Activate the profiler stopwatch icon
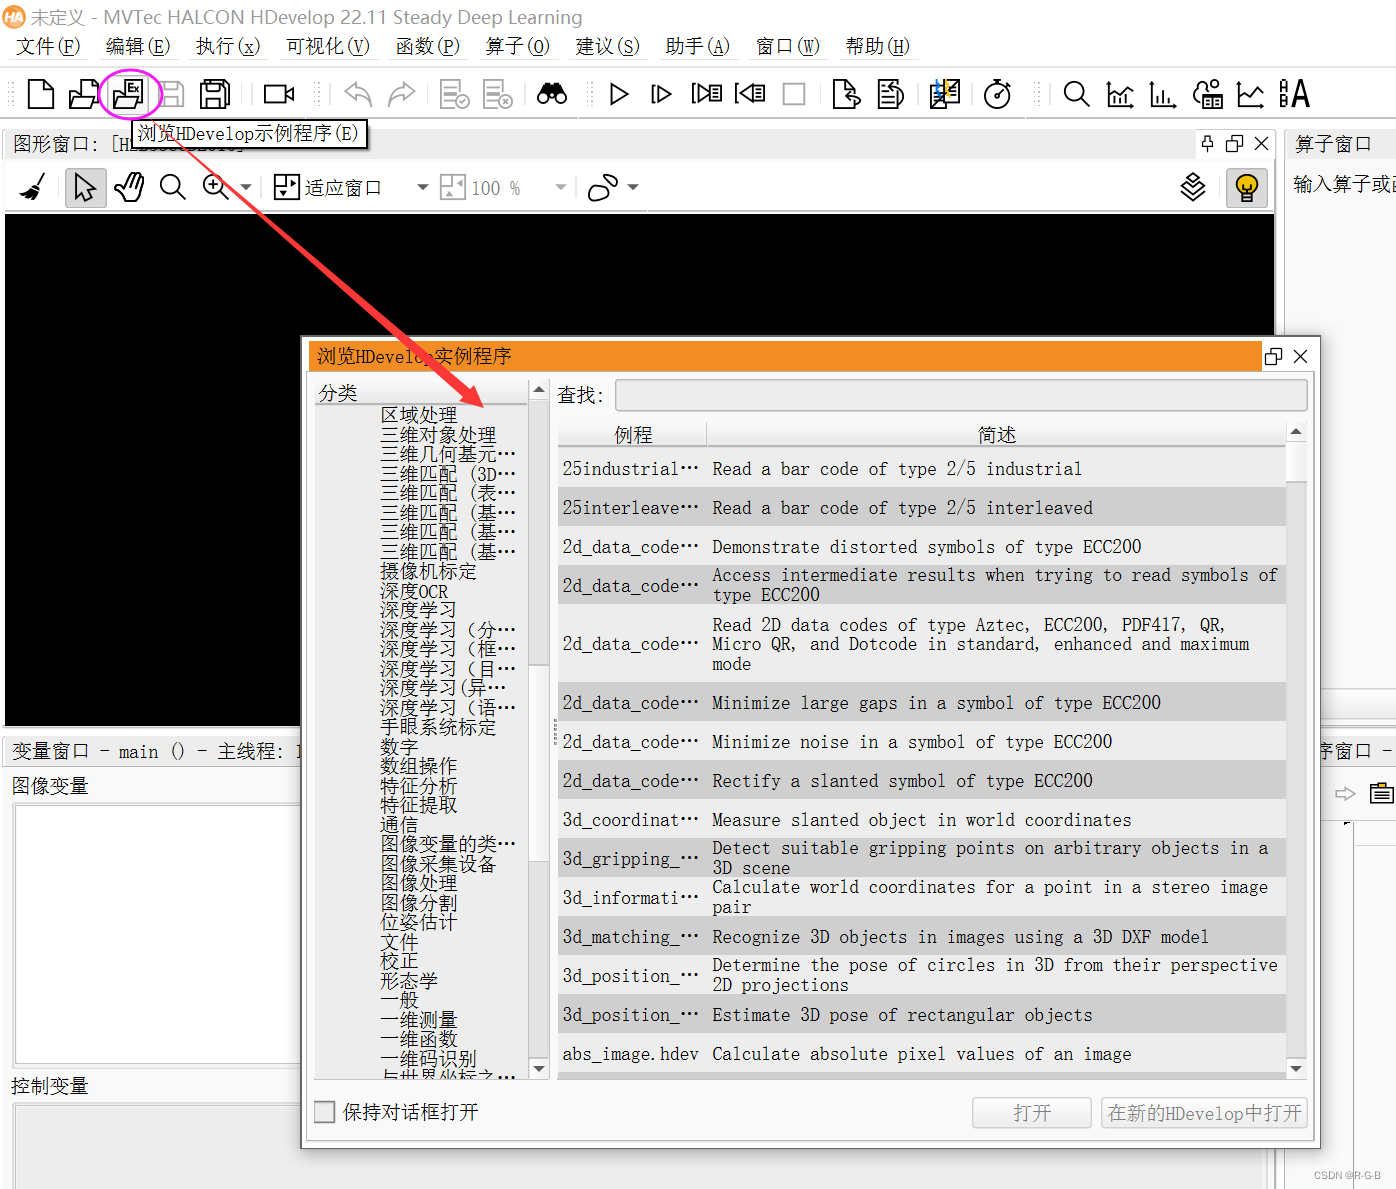Viewport: 1396px width, 1189px height. click(x=997, y=94)
